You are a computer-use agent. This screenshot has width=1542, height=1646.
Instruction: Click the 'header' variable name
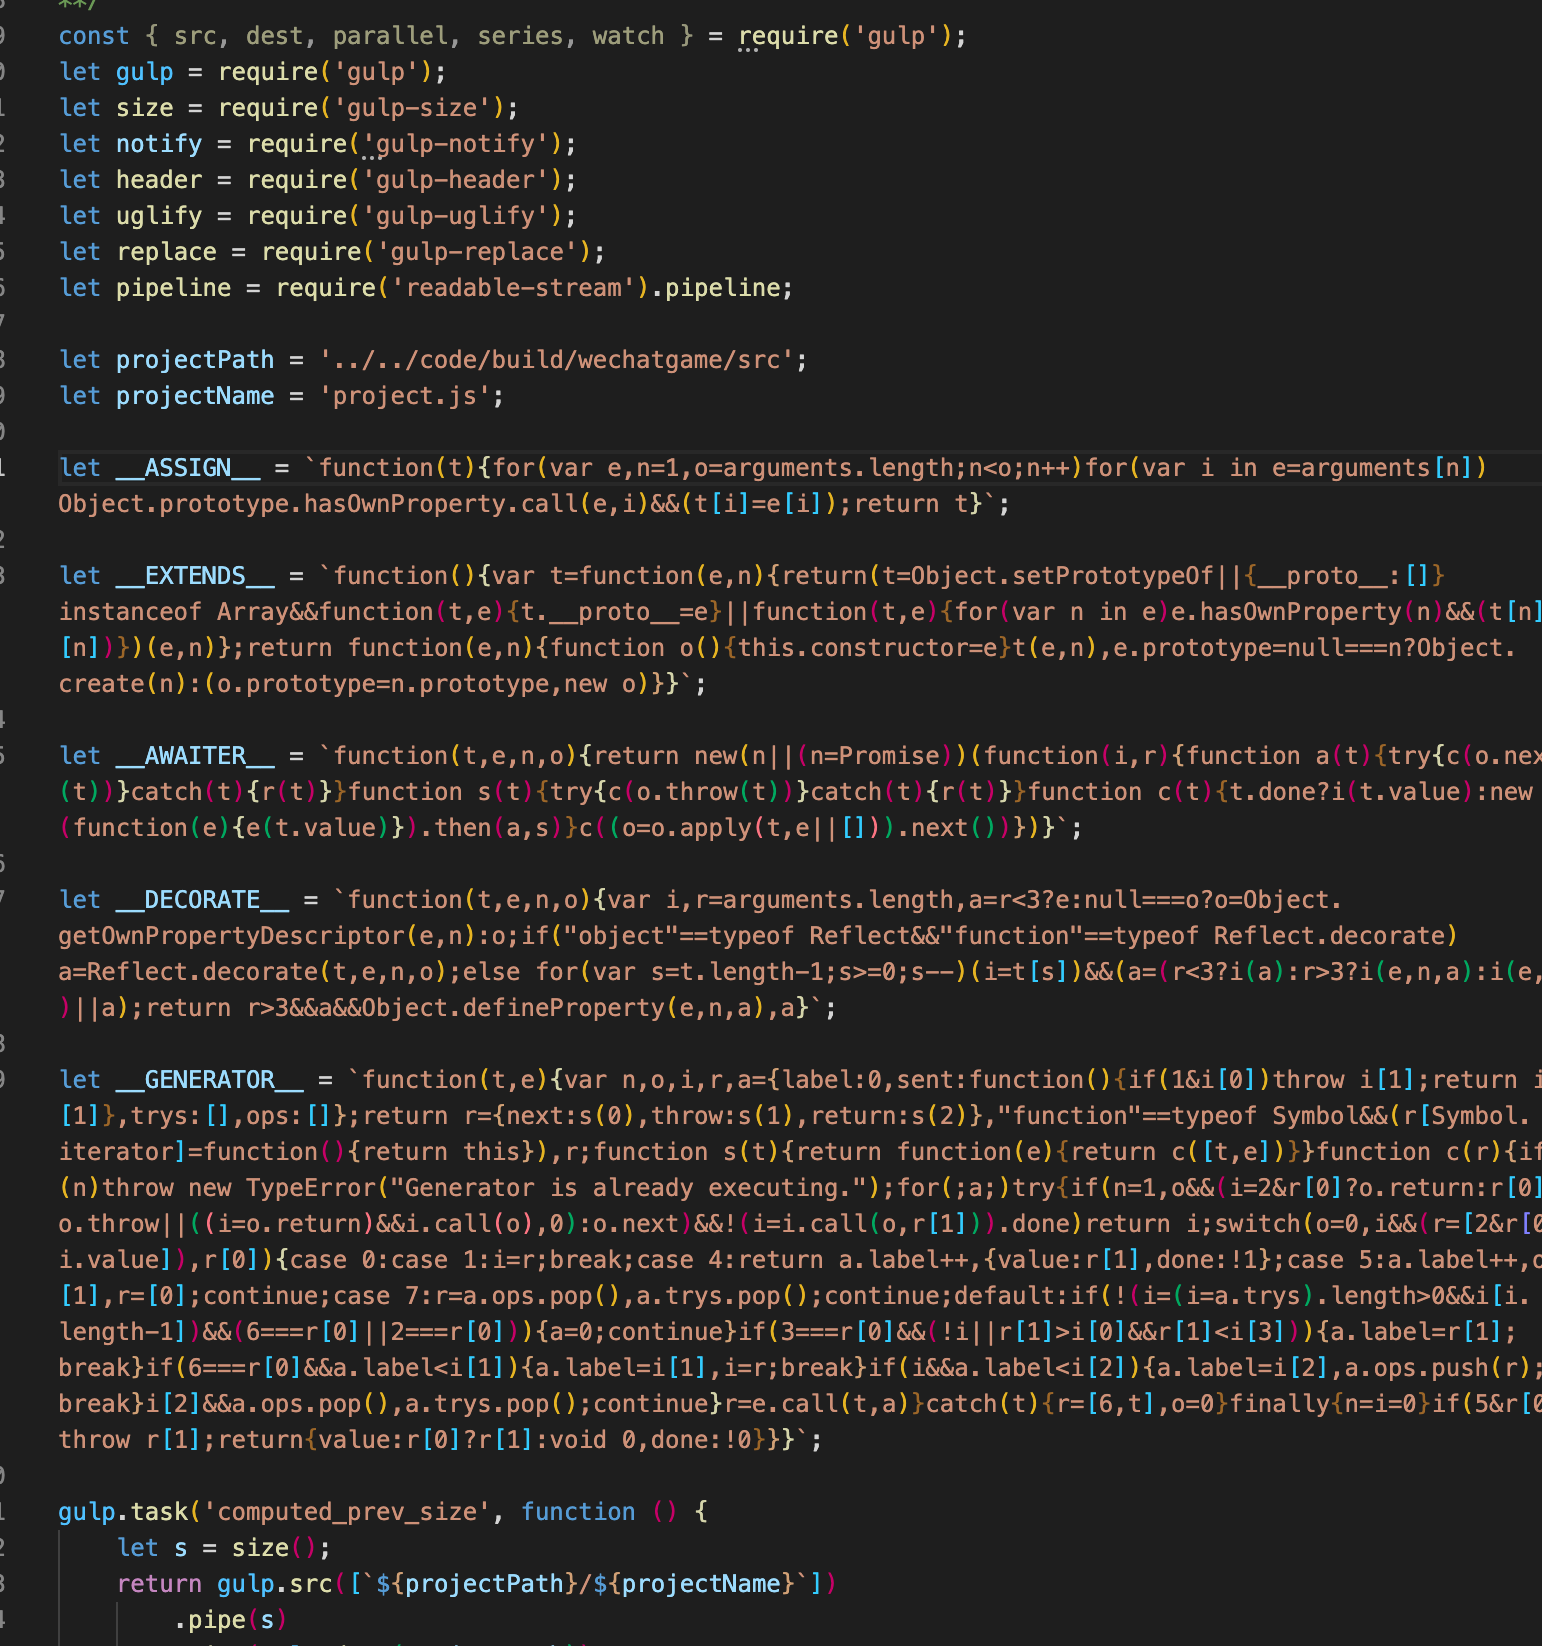pyautogui.click(x=159, y=180)
